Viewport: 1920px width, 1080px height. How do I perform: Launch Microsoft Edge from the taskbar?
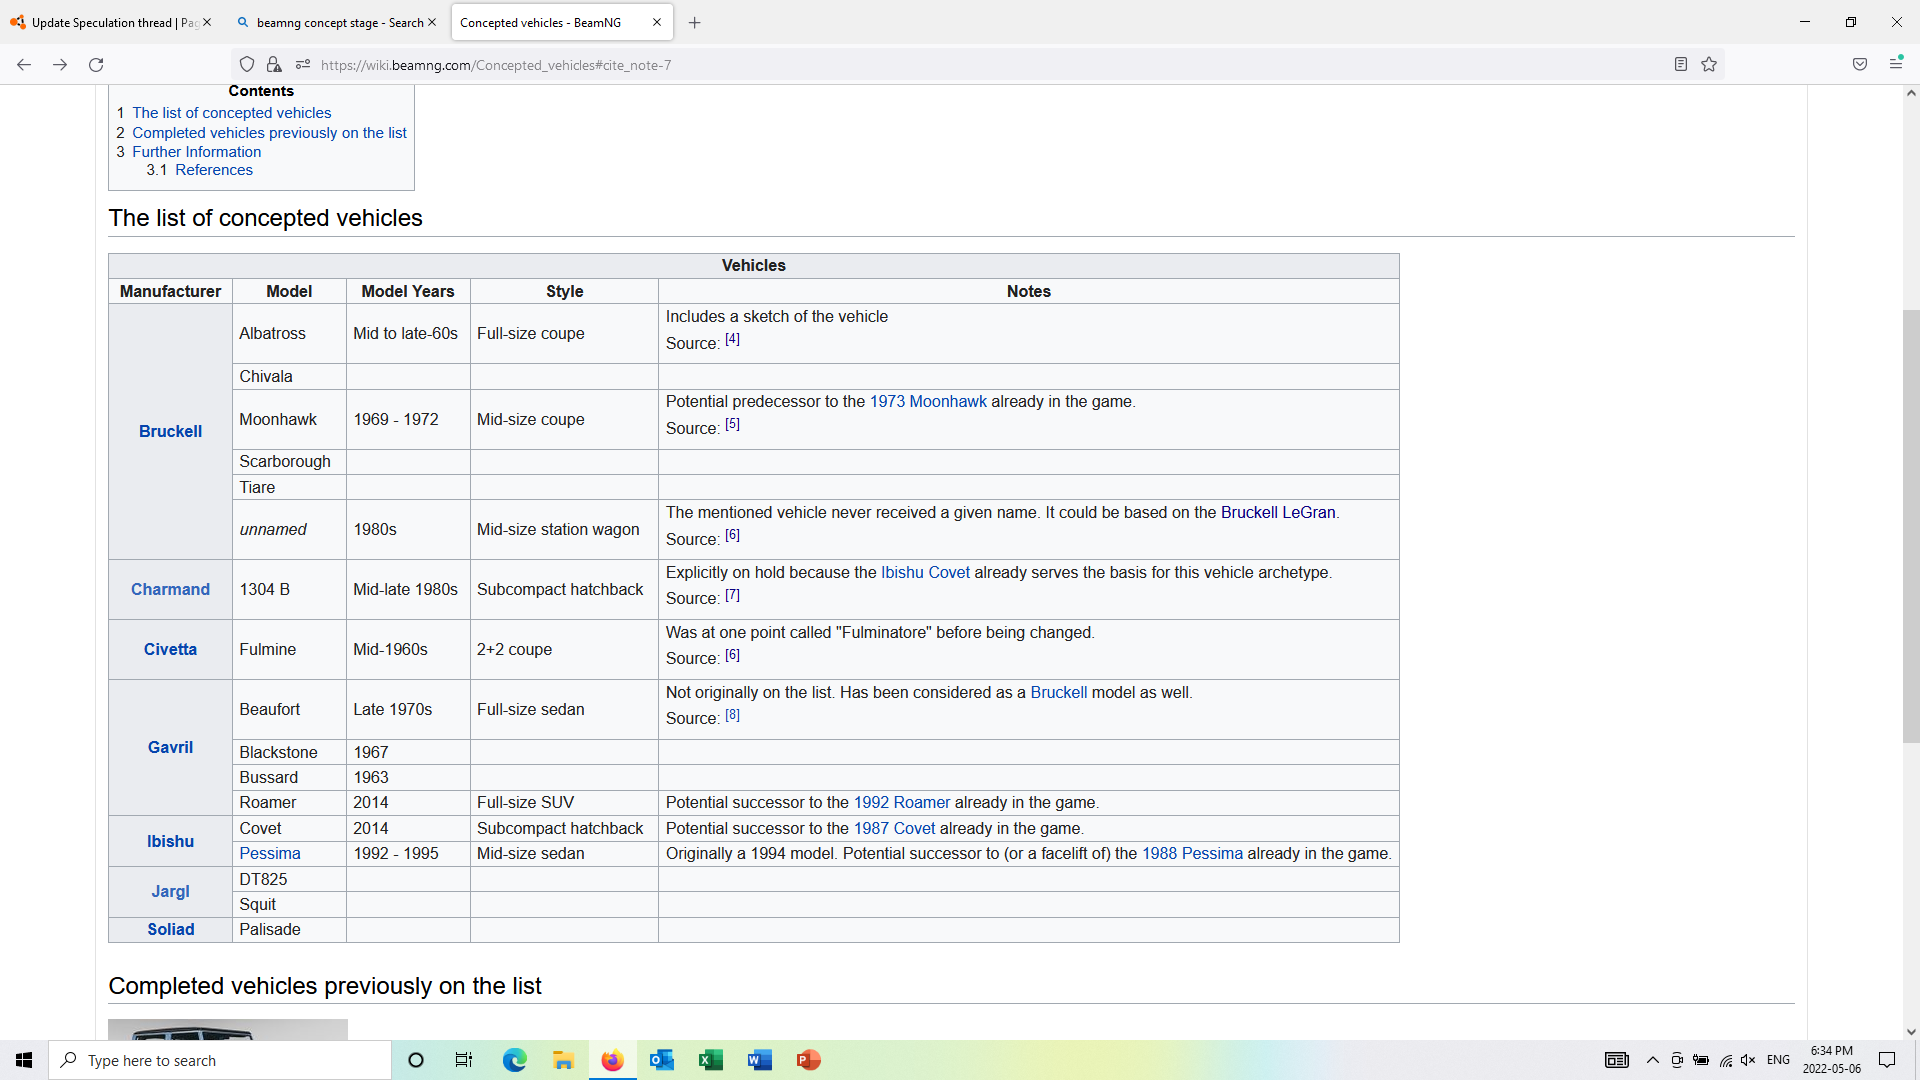[x=514, y=1060]
